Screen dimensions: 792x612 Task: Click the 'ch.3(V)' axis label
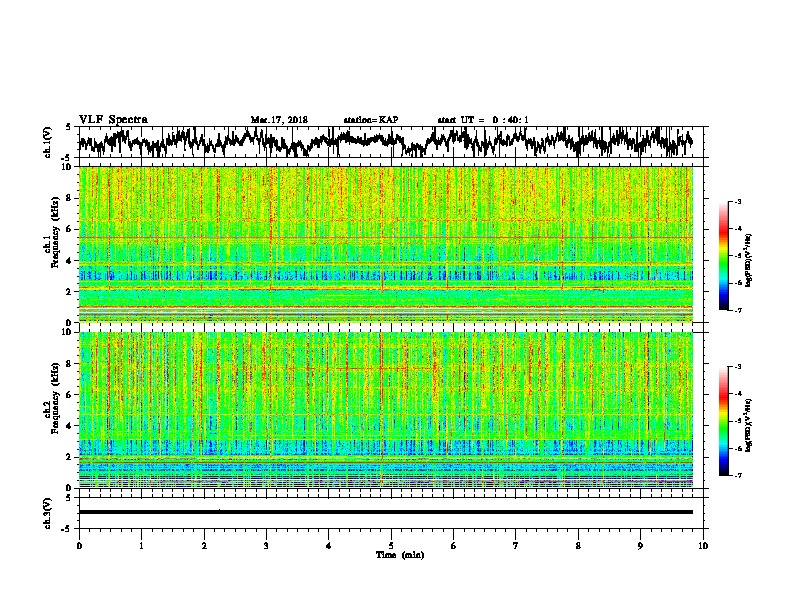click(x=48, y=513)
